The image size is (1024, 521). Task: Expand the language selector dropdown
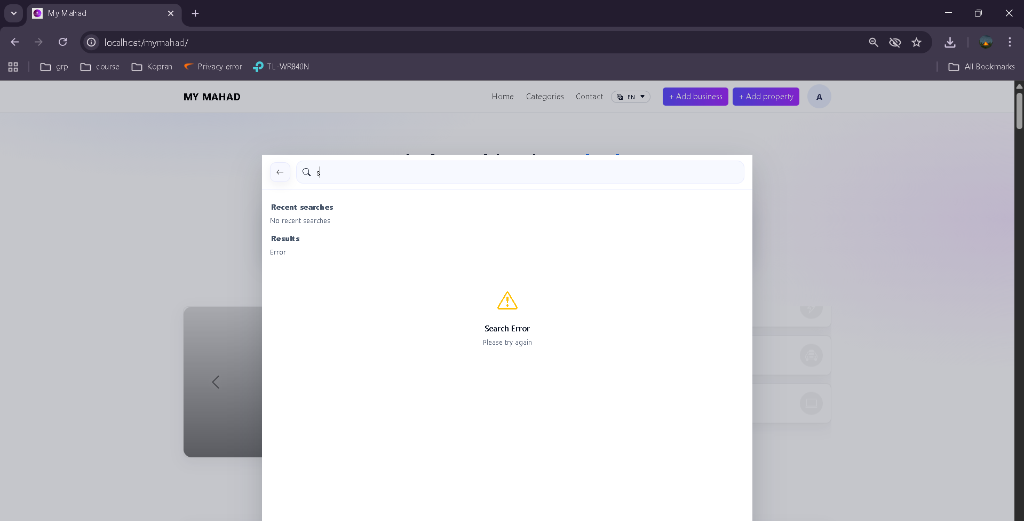tap(631, 97)
